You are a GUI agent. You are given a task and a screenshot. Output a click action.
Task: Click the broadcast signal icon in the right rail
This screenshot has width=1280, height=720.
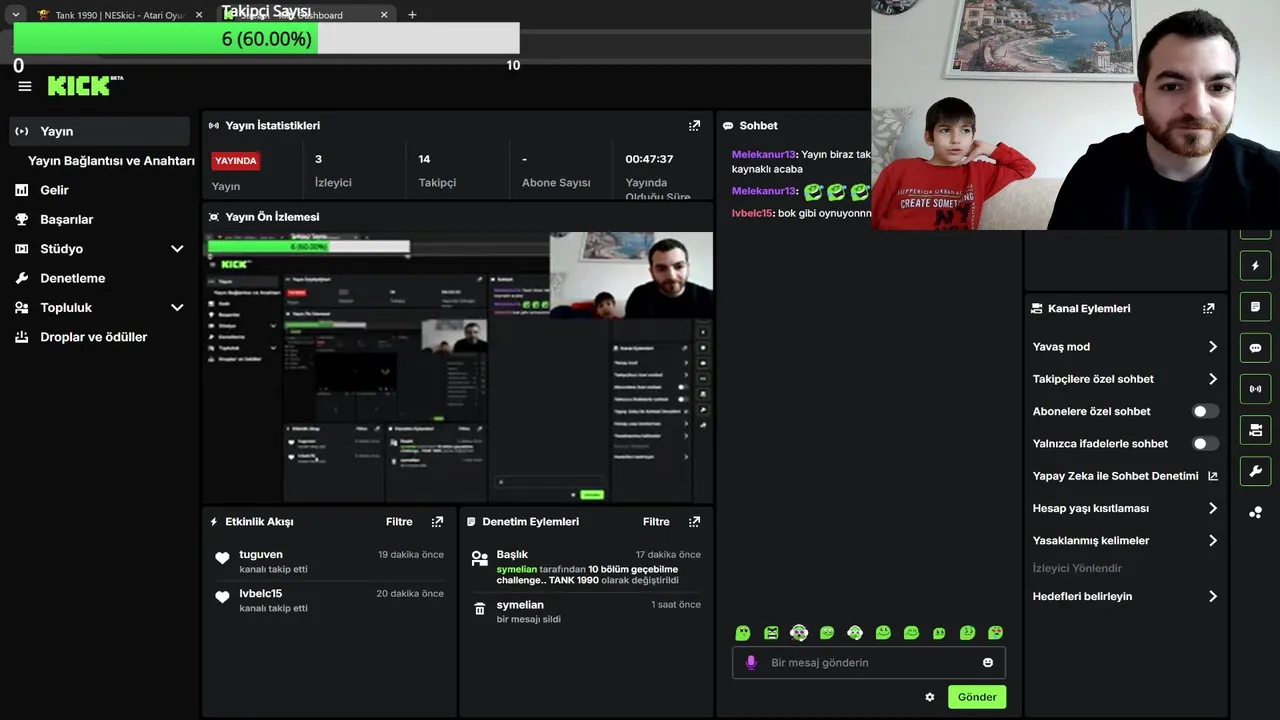[1255, 389]
